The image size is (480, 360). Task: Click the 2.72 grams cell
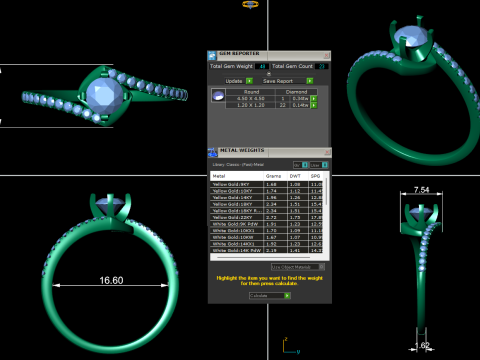coord(275,217)
